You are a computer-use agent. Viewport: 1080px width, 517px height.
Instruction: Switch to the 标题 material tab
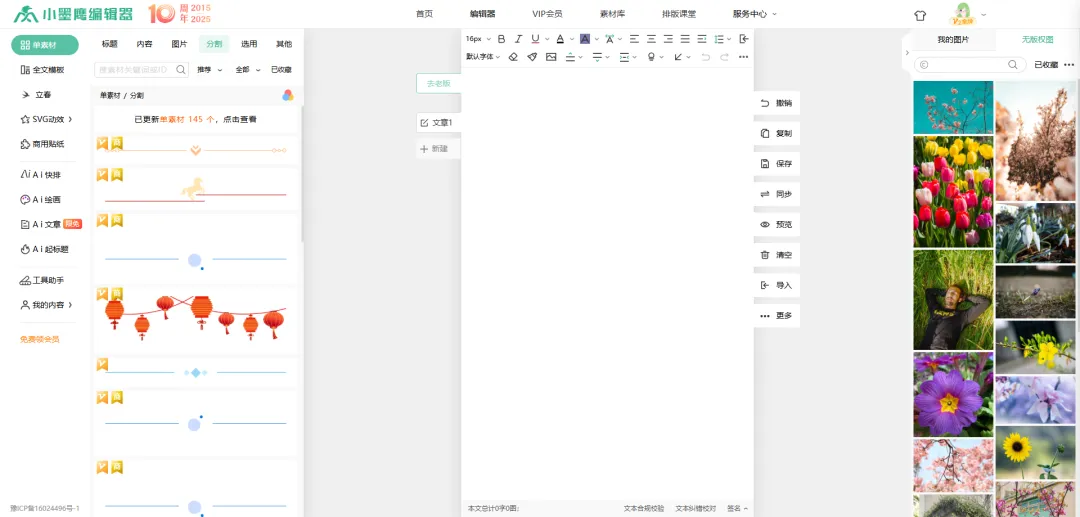tap(110, 44)
